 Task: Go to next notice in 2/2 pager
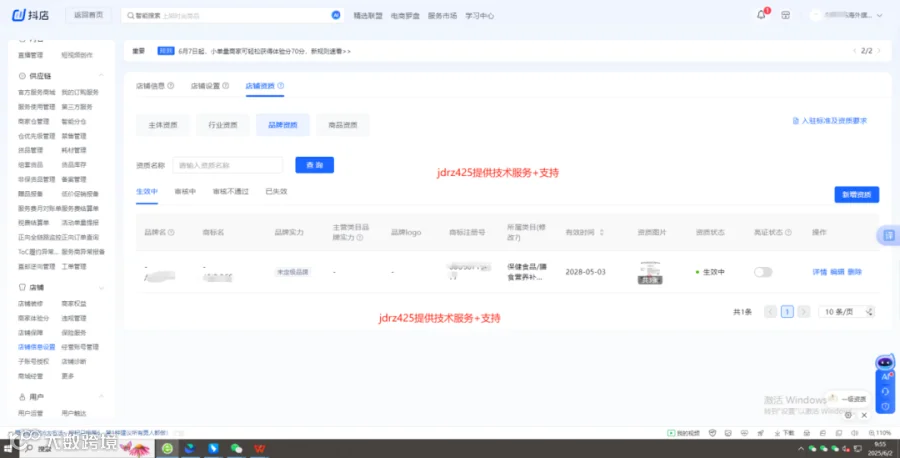coord(878,51)
